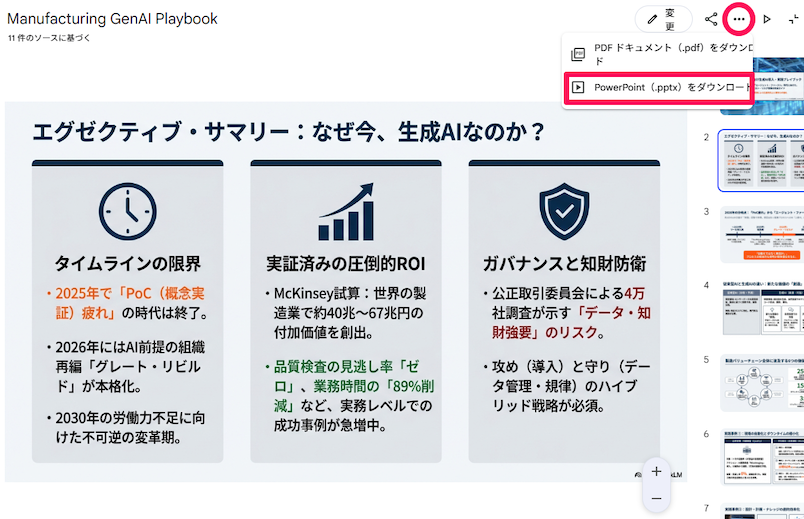Viewport: 804px width, 519px height.
Task: Select PDF ドキュメント (.pdf) をダウンロード menu item
Action: pos(658,54)
